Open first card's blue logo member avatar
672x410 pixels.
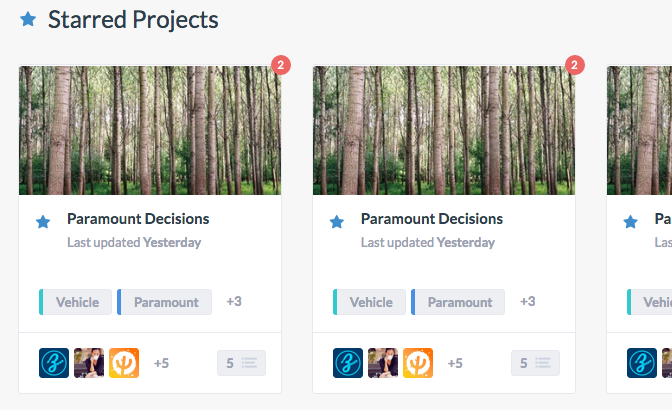pyautogui.click(x=54, y=363)
